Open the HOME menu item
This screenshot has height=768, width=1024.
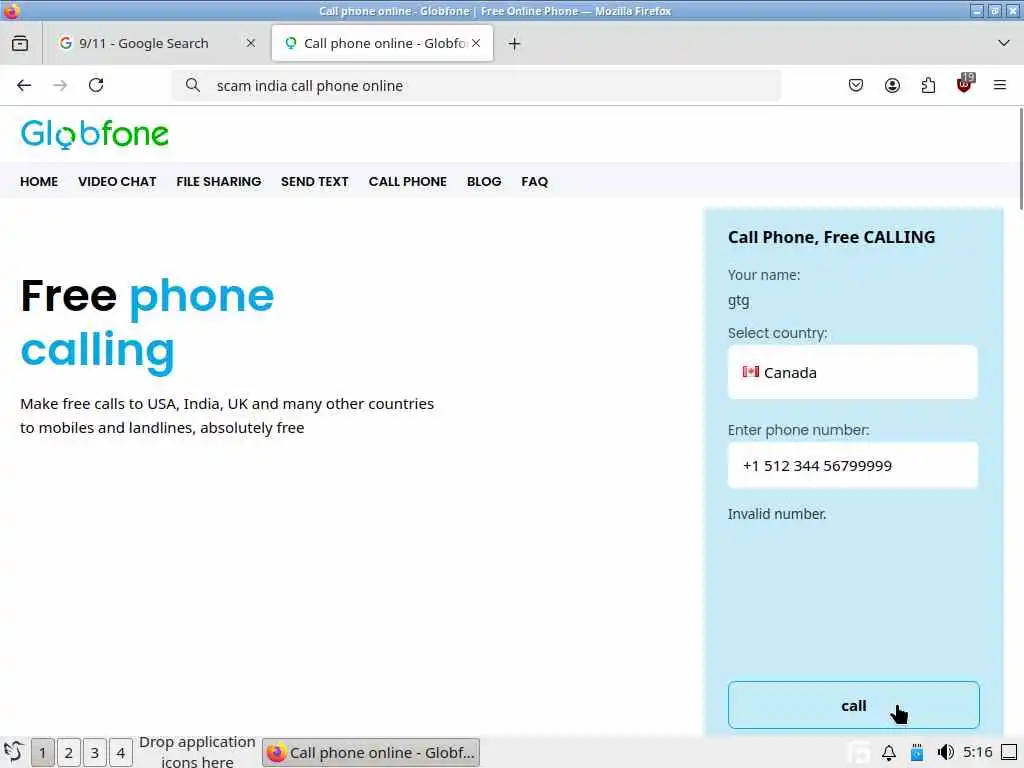39,182
